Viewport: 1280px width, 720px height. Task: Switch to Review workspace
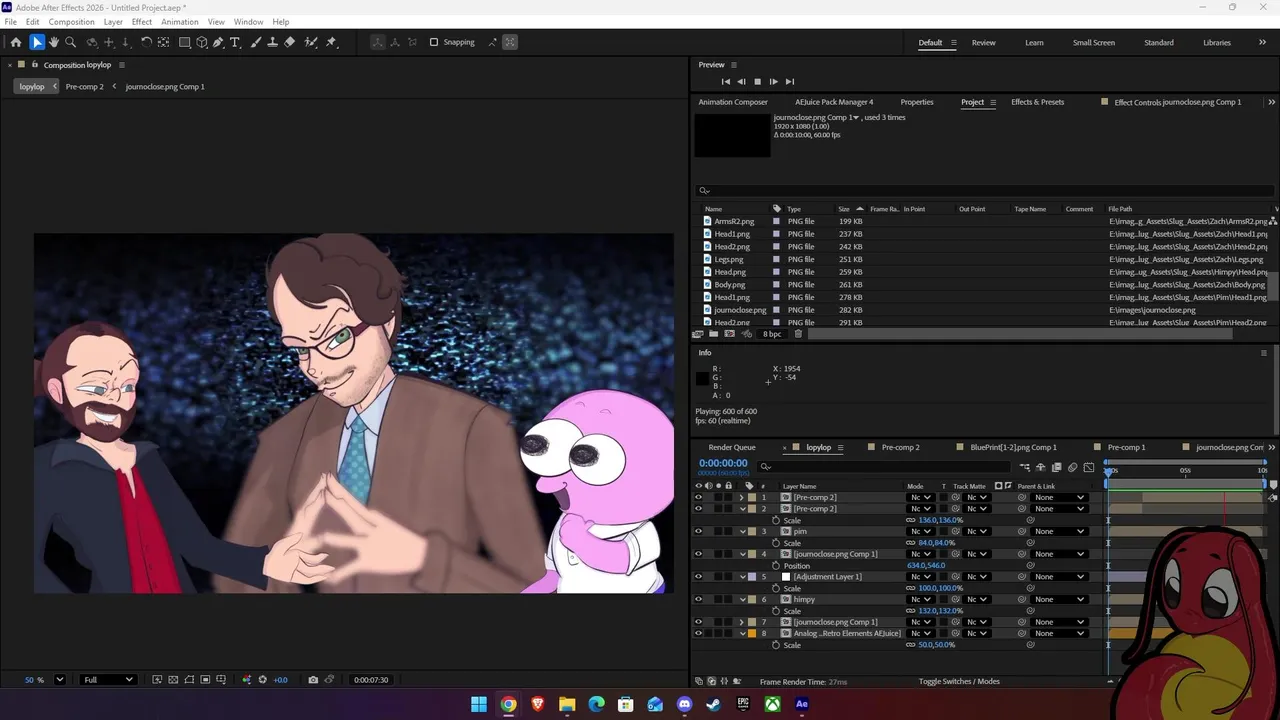pos(983,43)
